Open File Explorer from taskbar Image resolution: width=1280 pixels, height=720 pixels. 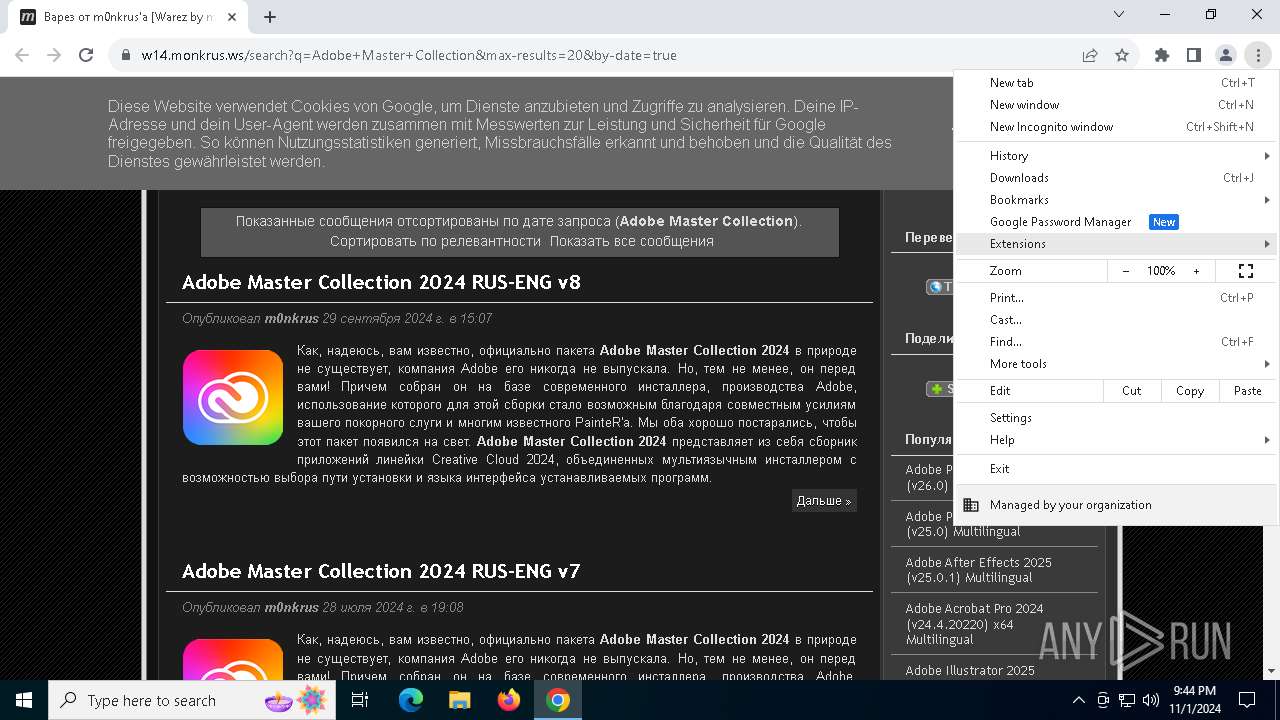coord(459,700)
